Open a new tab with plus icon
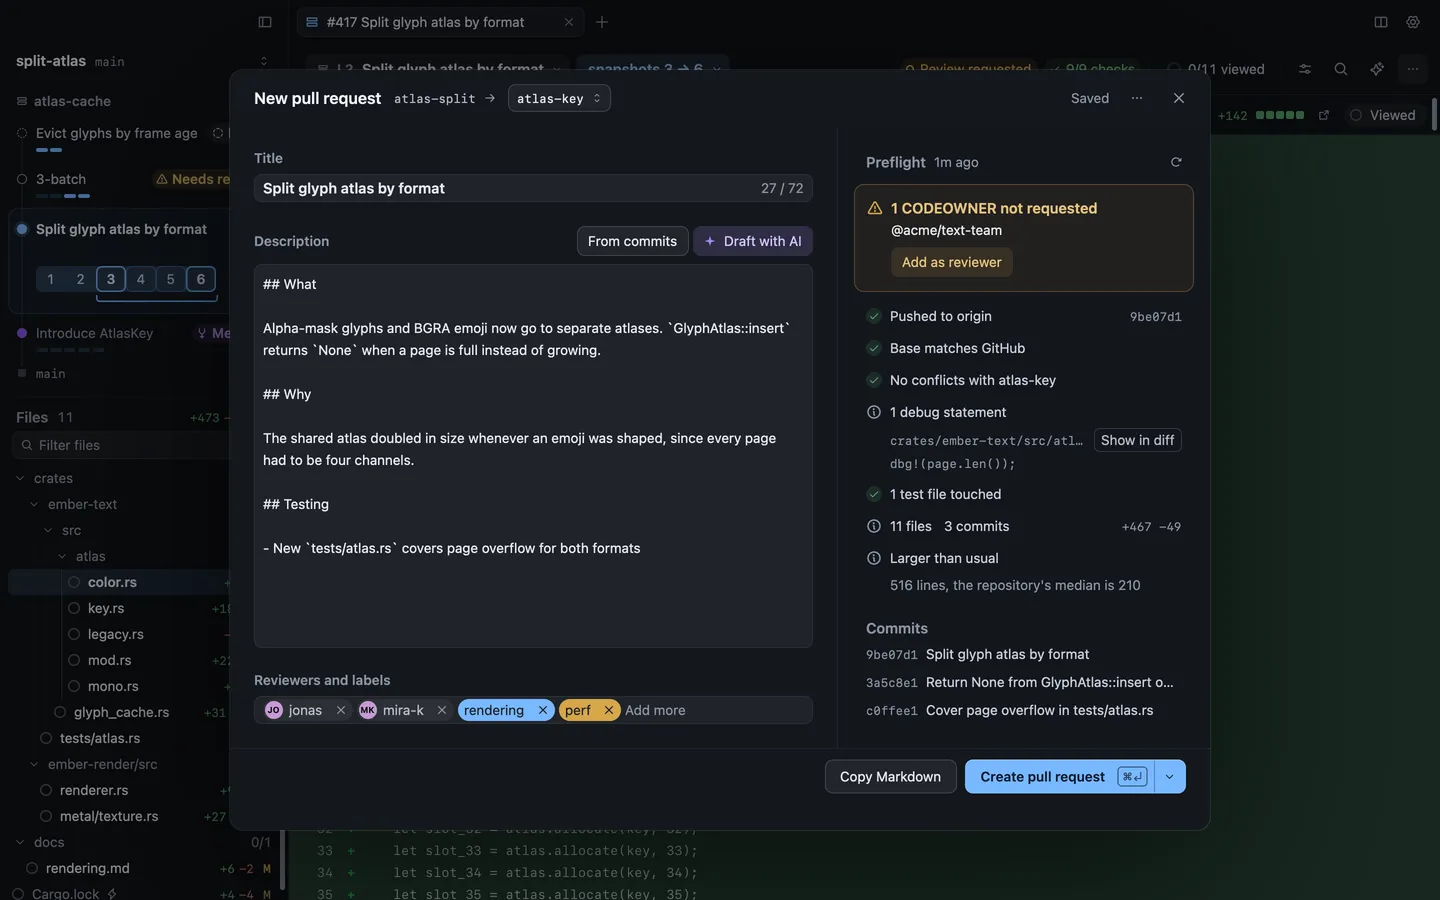 (602, 22)
